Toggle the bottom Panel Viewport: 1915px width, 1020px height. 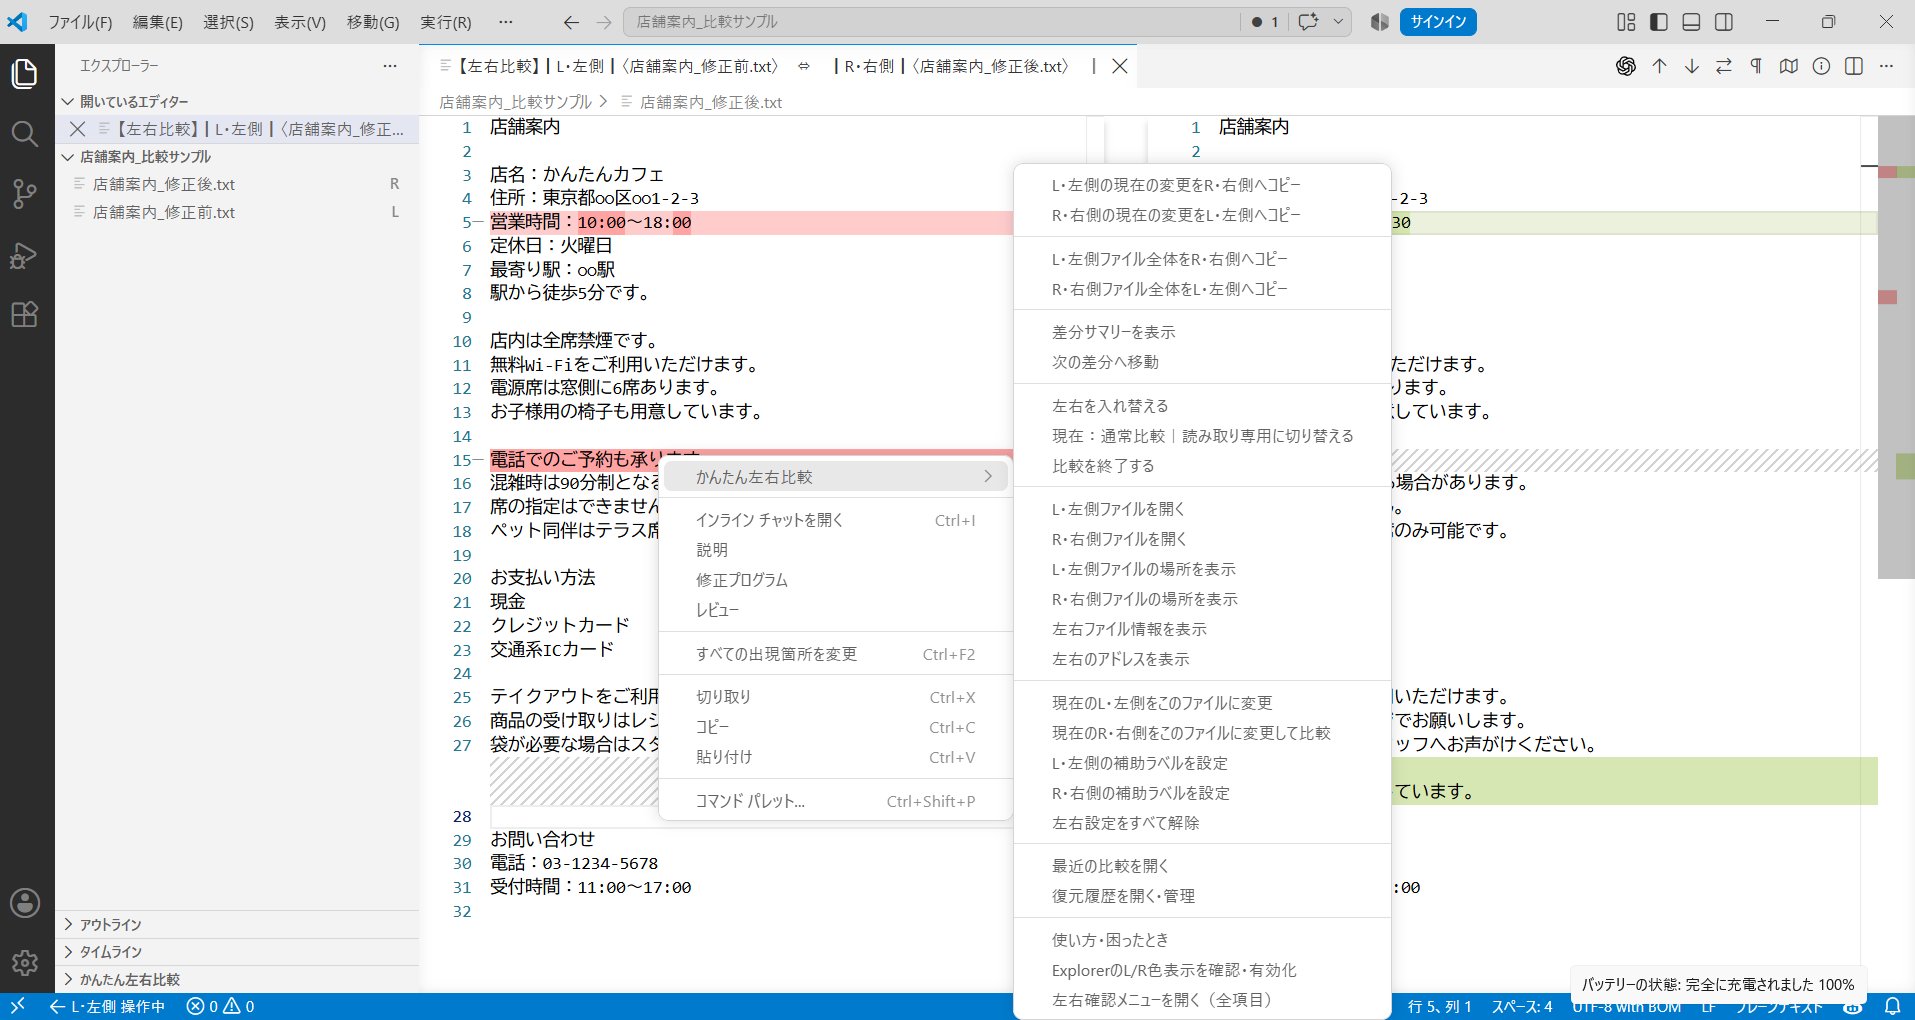click(x=1692, y=22)
